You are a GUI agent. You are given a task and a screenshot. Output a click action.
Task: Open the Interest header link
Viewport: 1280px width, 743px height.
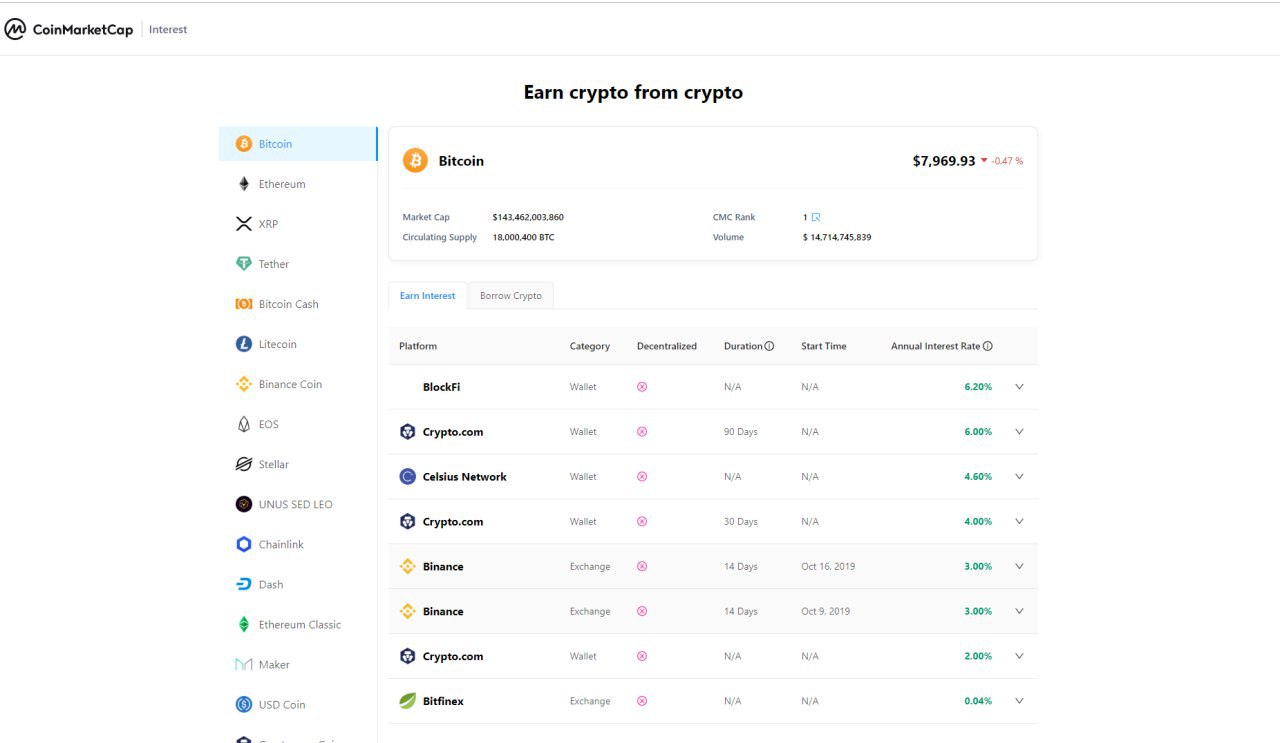click(168, 29)
